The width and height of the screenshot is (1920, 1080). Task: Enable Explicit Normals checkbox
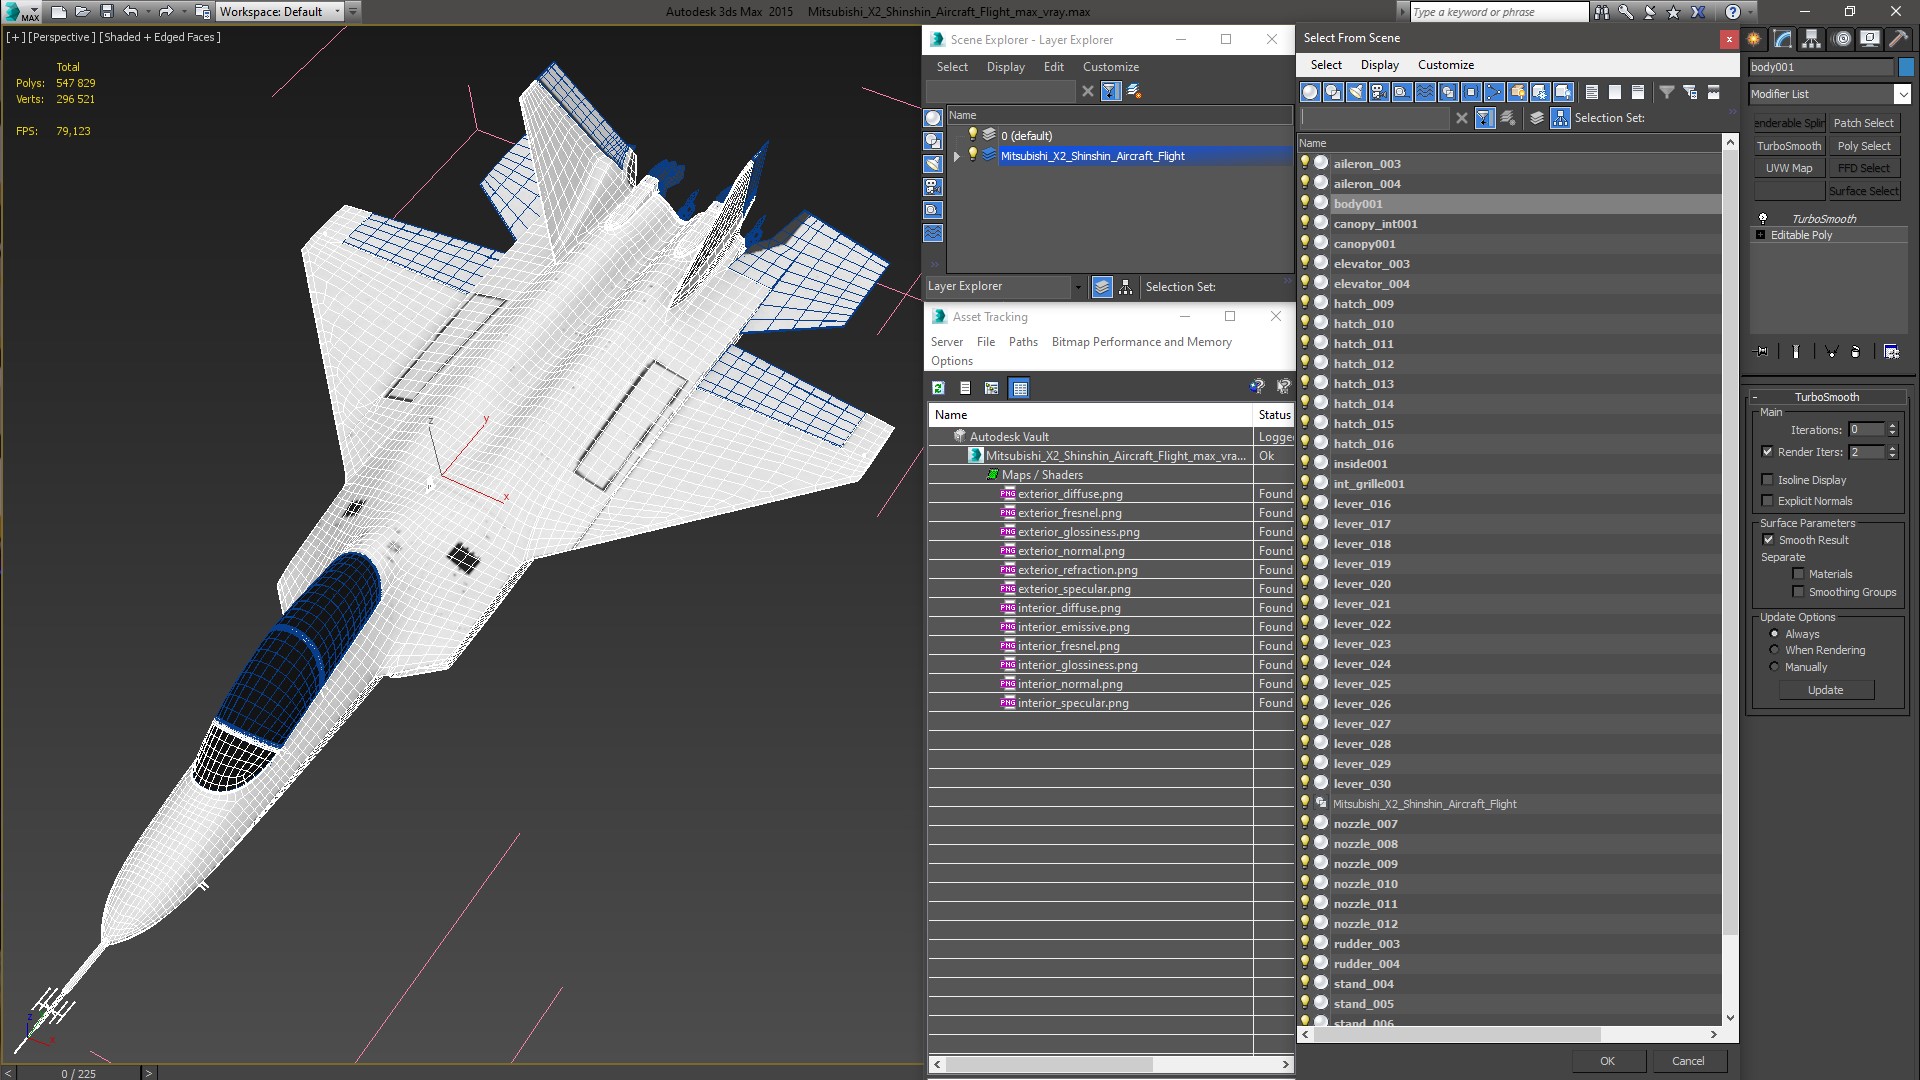tap(1767, 501)
